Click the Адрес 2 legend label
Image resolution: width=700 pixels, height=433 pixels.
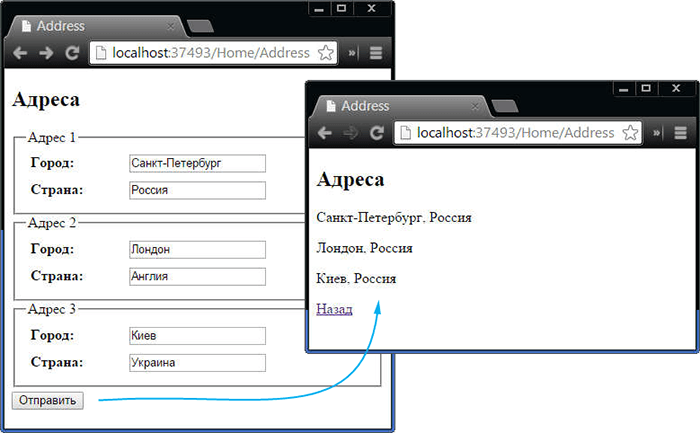(52, 223)
